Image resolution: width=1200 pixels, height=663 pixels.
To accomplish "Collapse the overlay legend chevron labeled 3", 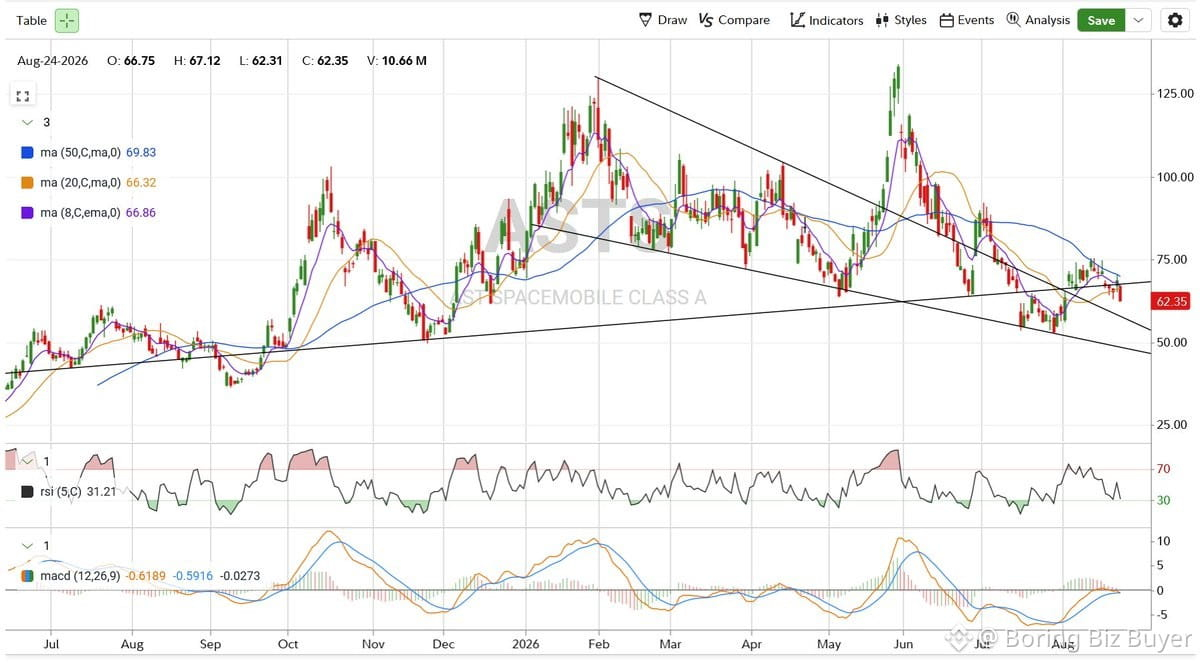I will pos(27,122).
